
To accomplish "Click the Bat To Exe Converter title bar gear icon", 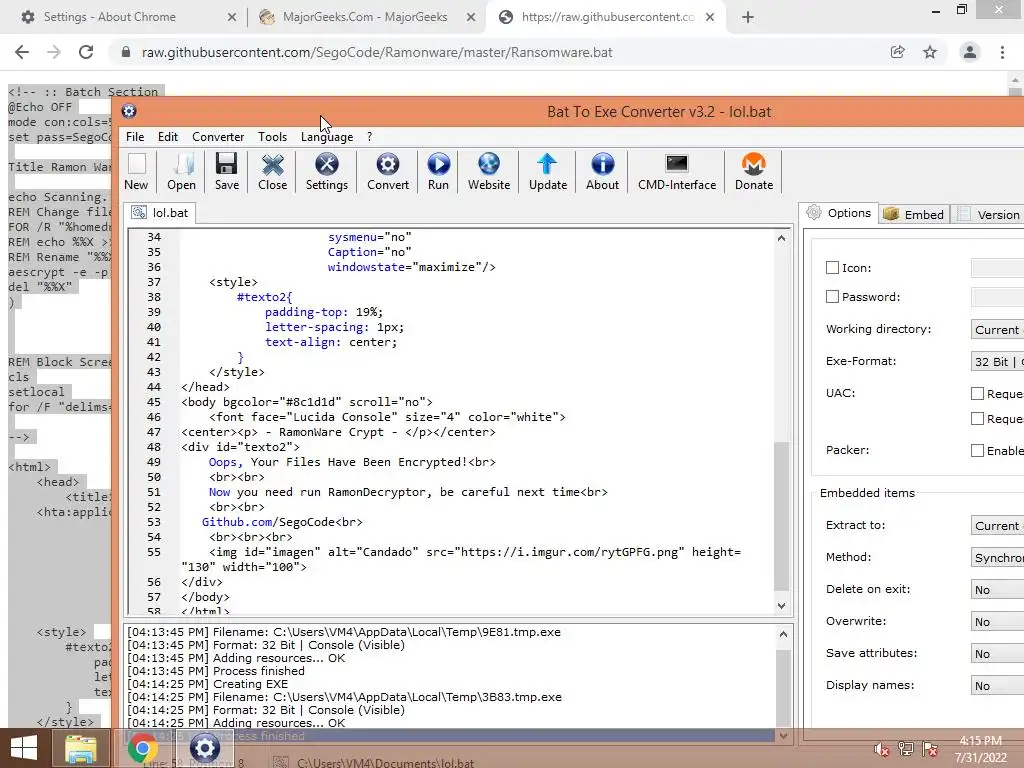I will point(129,111).
